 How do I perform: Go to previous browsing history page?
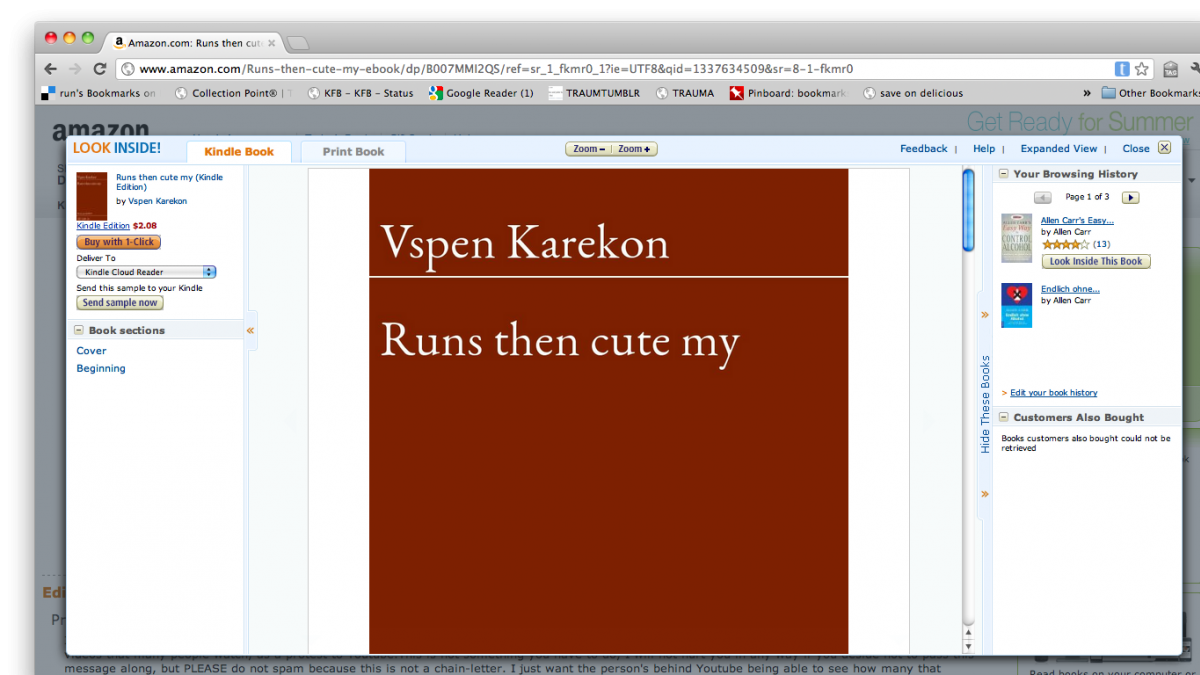[1042, 198]
